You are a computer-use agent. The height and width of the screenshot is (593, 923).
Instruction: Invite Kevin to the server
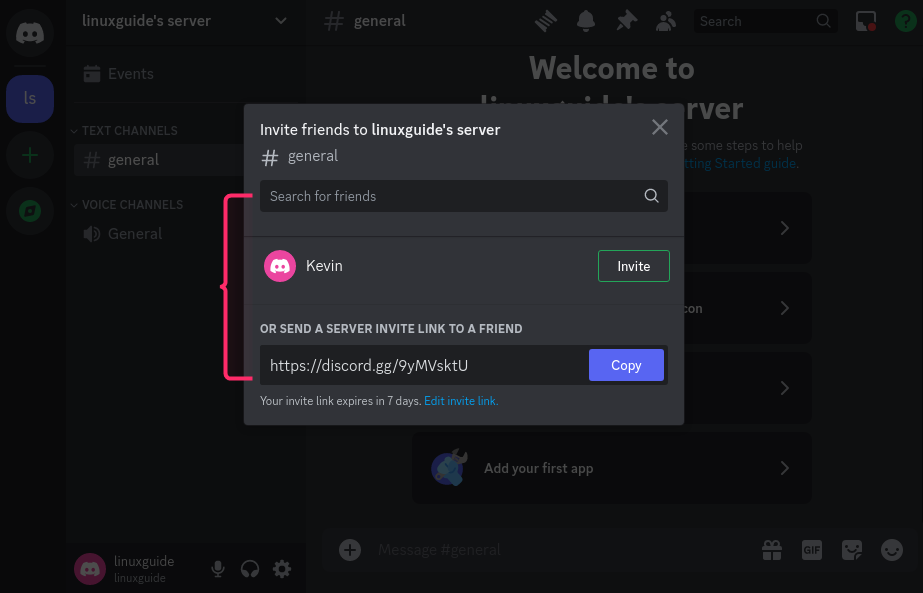click(633, 266)
